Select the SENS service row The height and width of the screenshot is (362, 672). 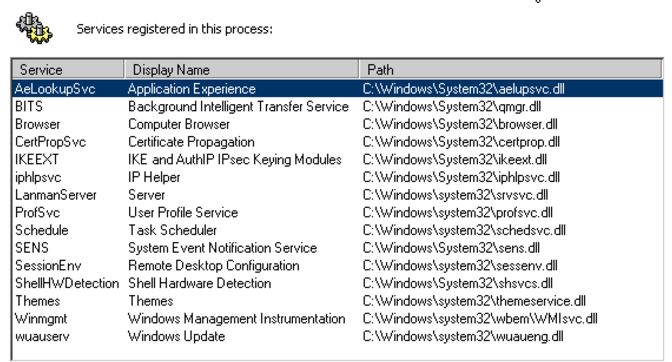[337, 248]
